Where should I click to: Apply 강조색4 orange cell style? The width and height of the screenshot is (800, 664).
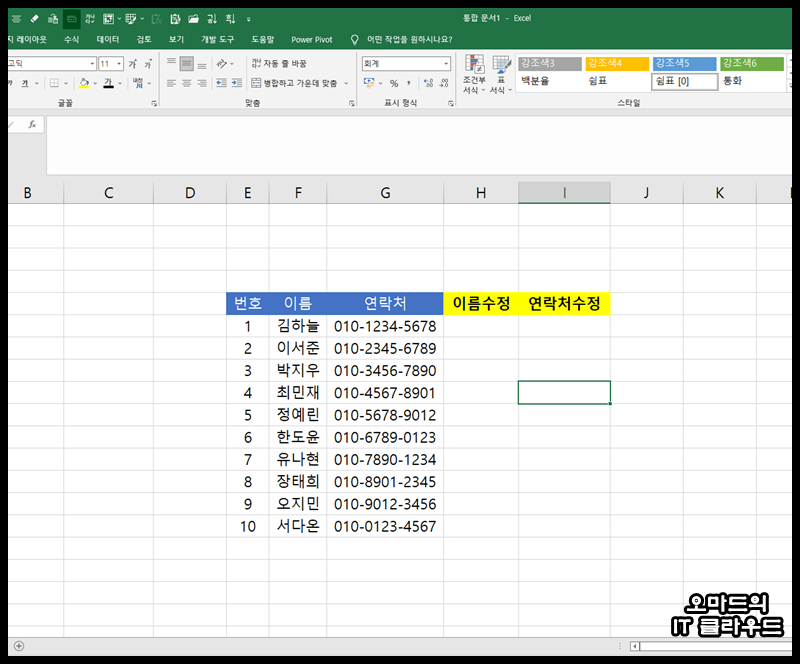point(617,63)
